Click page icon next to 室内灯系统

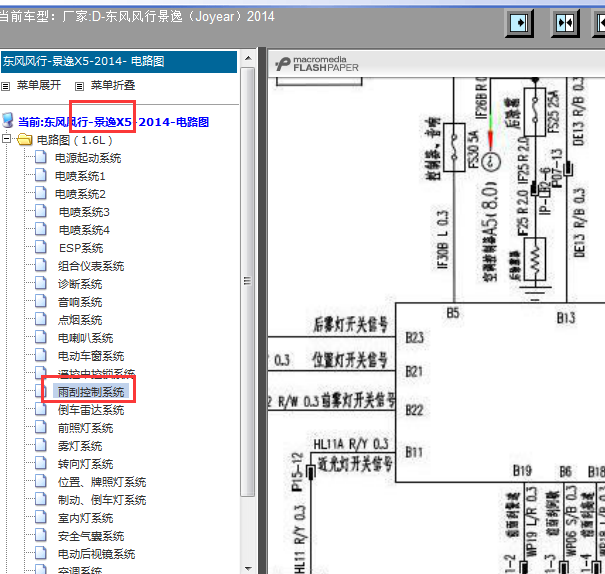[41, 517]
